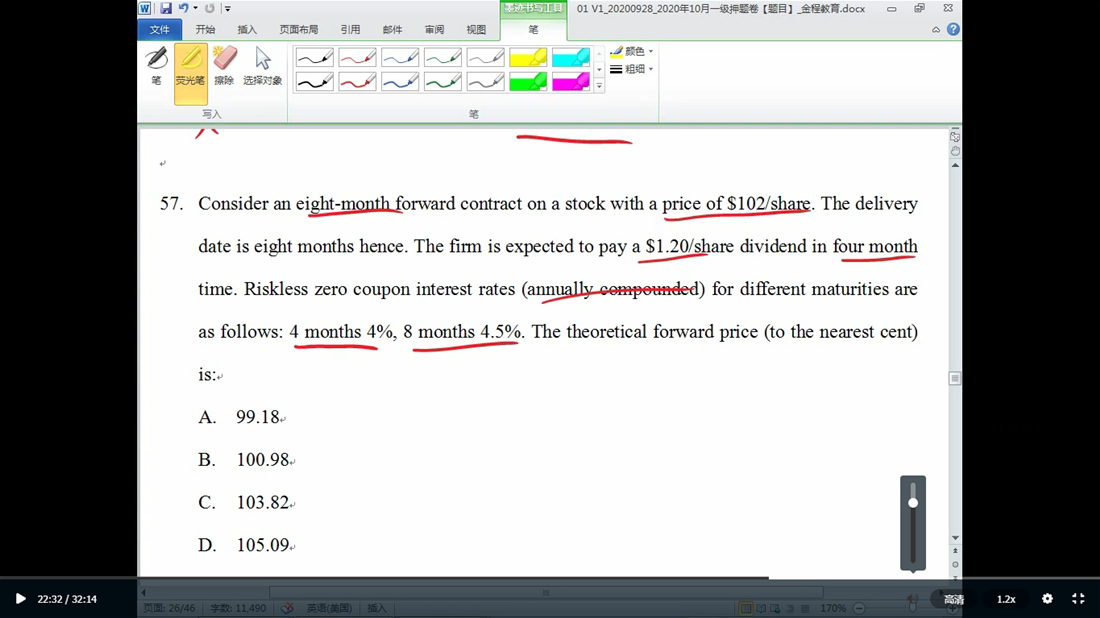Toggle the 荧光笔 highlighter tool

tap(190, 74)
